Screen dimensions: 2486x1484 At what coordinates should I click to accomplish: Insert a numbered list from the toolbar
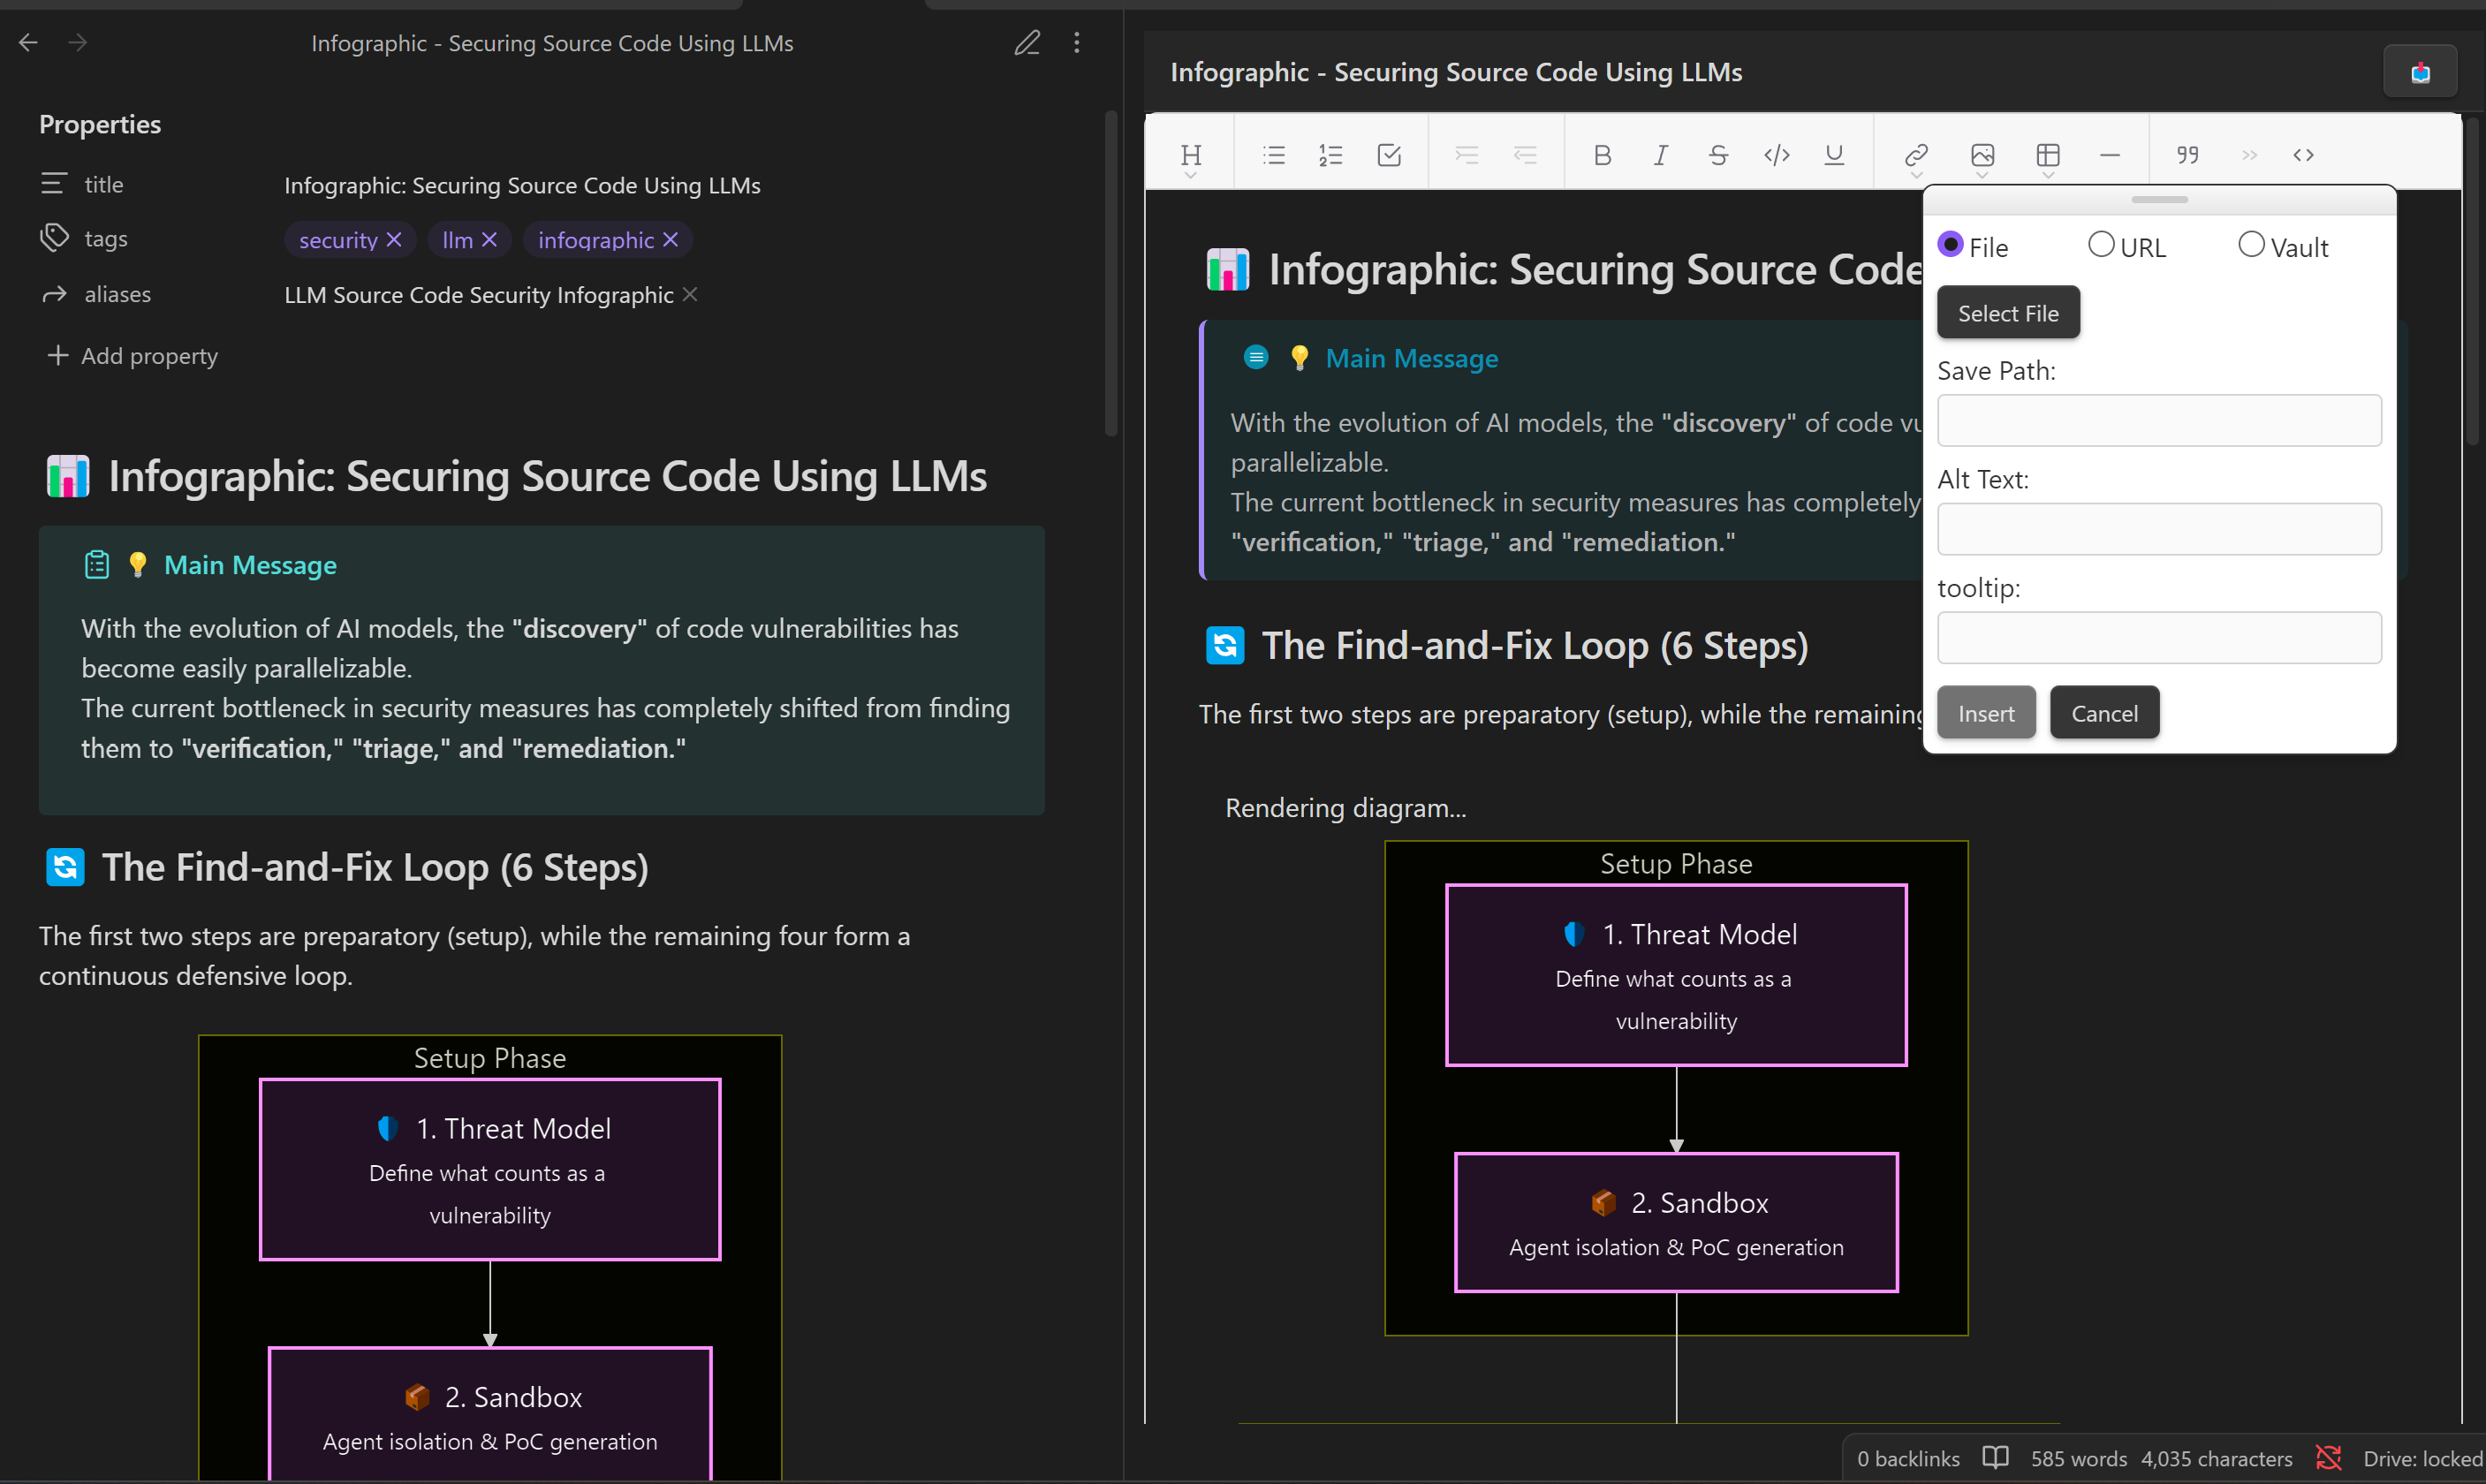click(1331, 155)
